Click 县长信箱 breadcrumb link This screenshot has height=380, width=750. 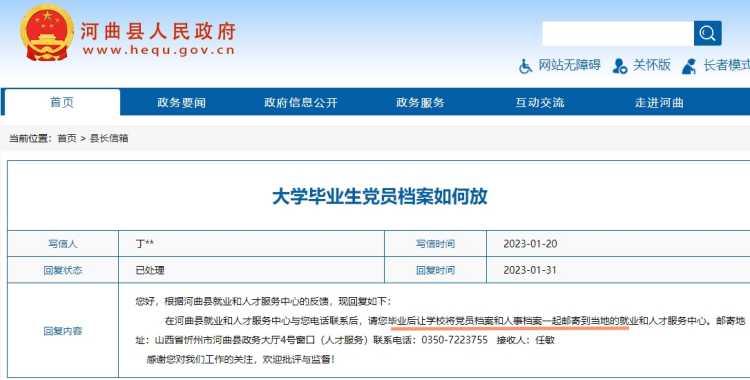109,138
